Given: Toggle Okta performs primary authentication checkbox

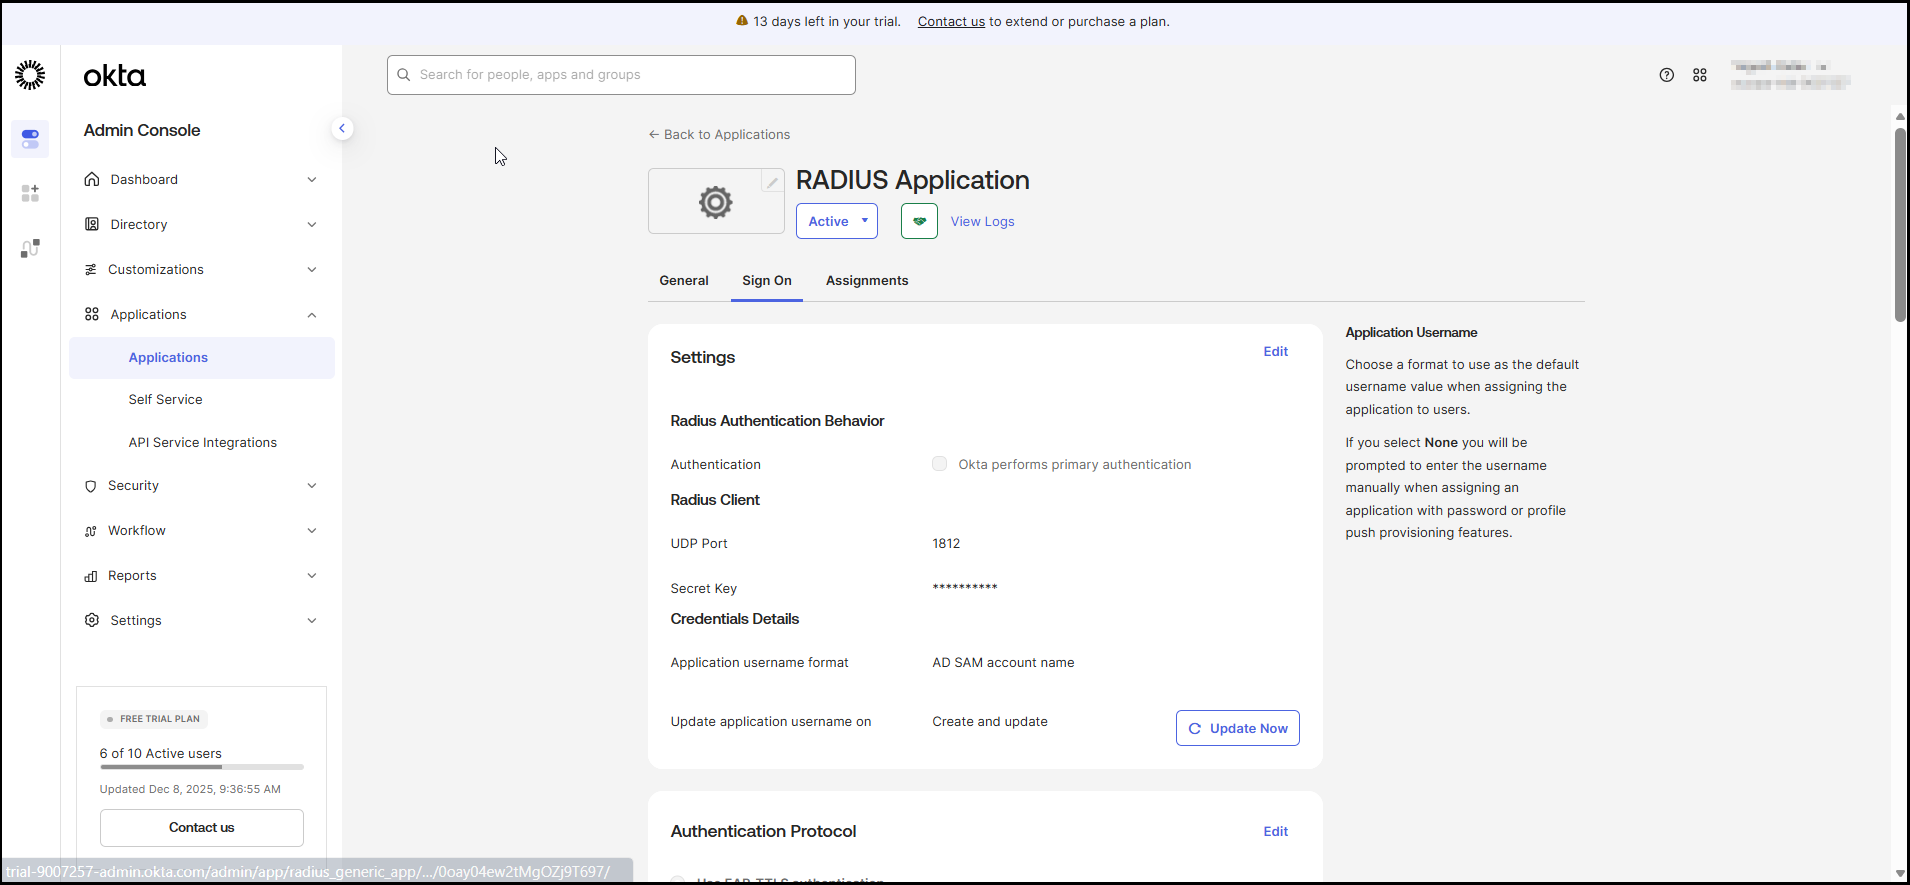Looking at the screenshot, I should tap(939, 464).
